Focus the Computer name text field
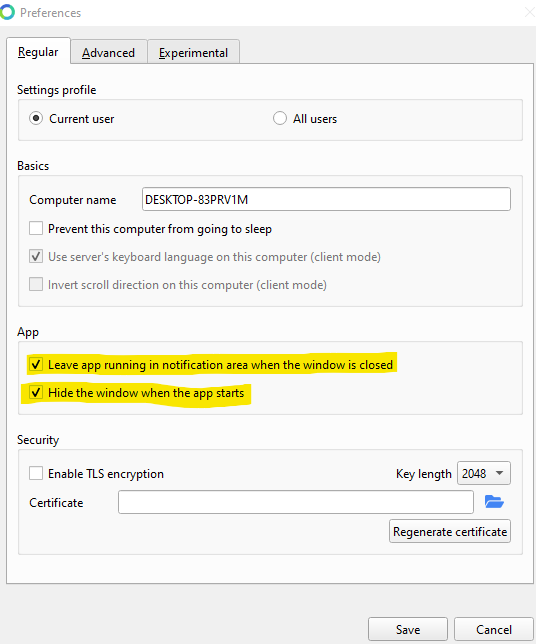536x644 pixels. 326,200
